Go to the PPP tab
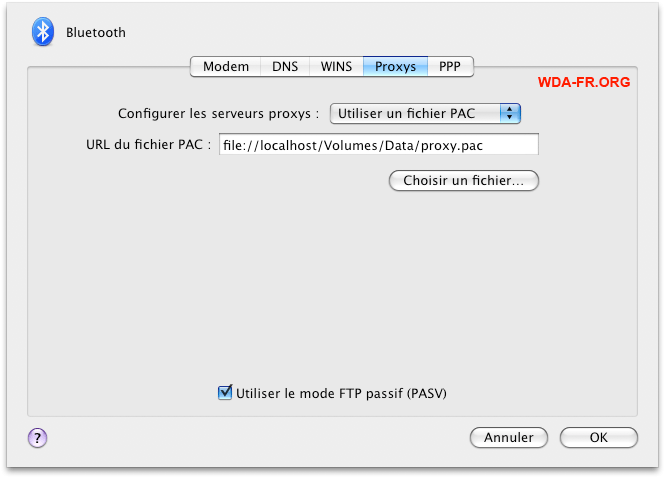The height and width of the screenshot is (478, 665). point(450,67)
